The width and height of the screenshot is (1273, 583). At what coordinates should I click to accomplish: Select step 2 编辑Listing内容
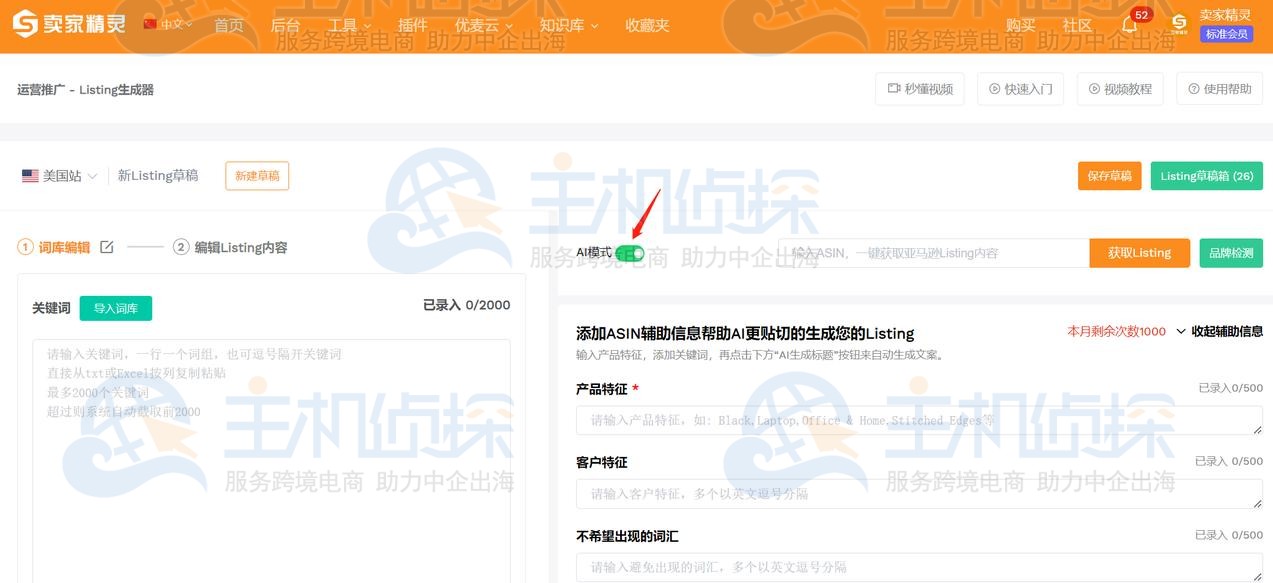click(230, 247)
